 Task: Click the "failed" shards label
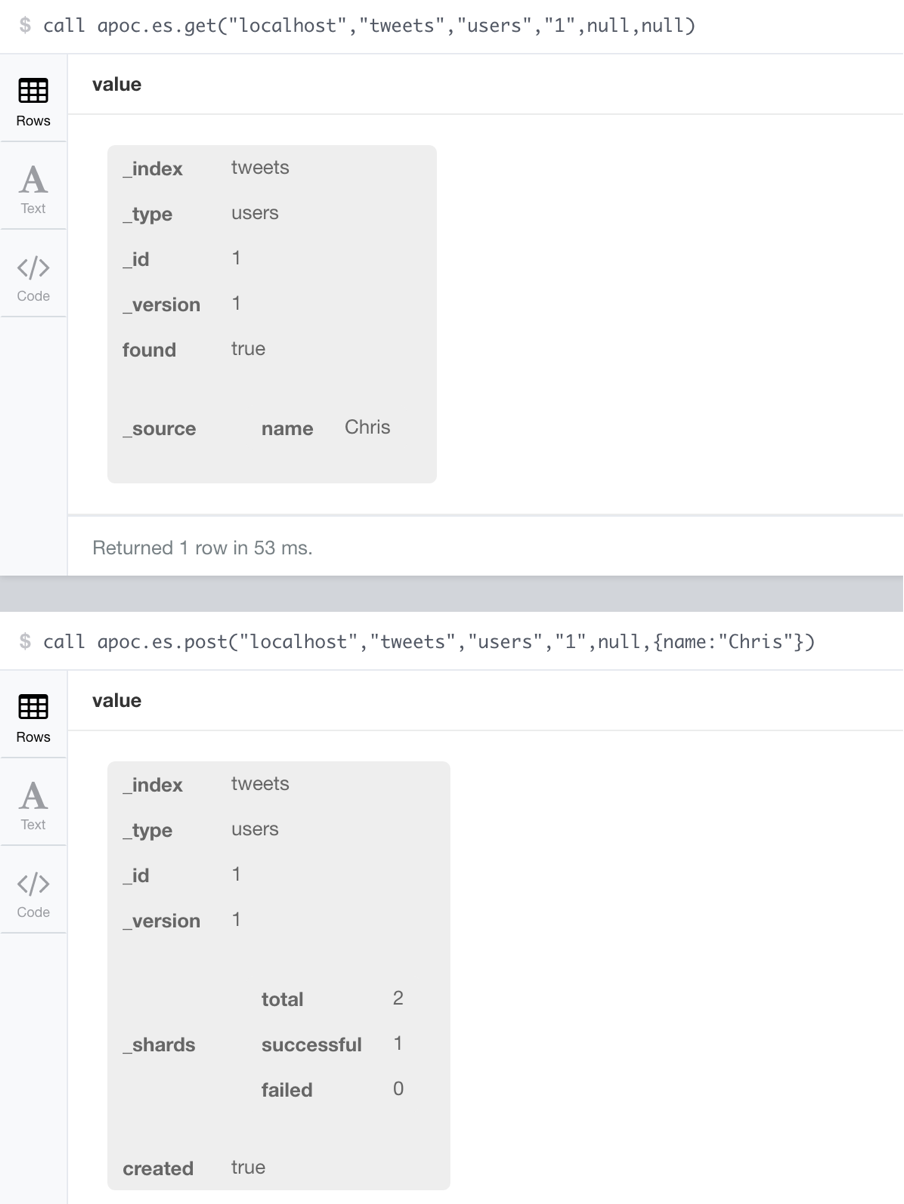pos(287,1090)
